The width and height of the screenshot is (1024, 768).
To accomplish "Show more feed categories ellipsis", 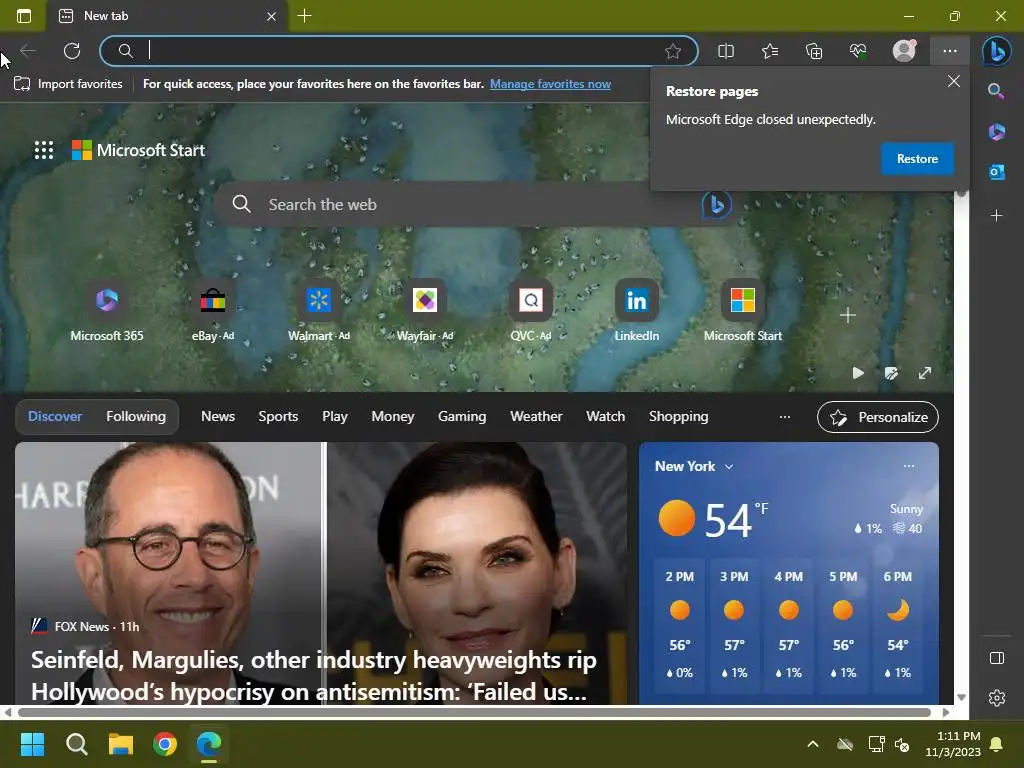I will tap(785, 417).
